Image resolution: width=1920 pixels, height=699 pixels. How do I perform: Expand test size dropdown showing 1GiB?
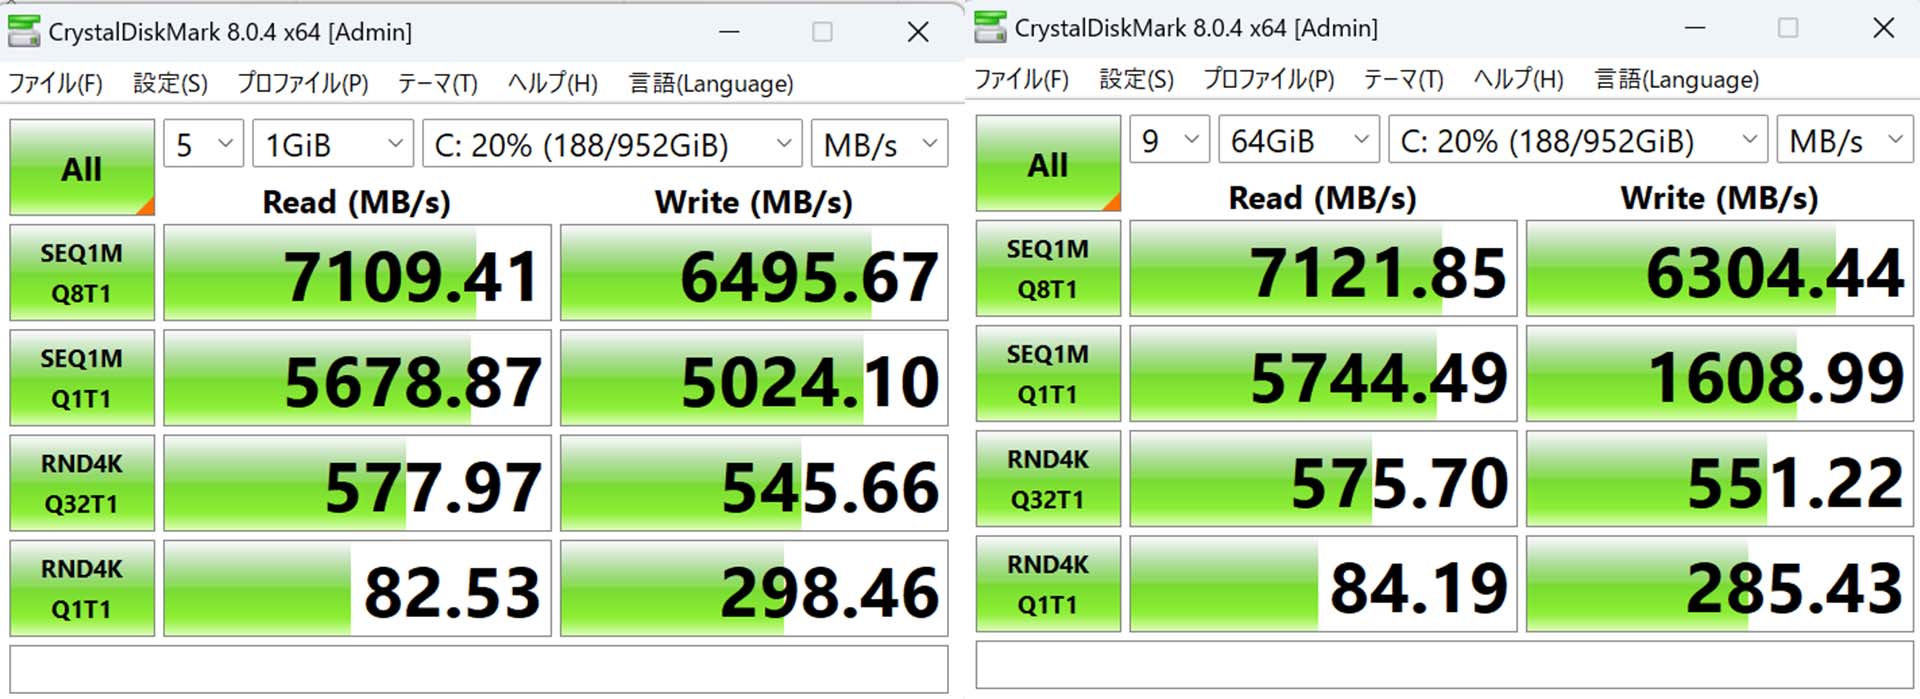(x=333, y=144)
